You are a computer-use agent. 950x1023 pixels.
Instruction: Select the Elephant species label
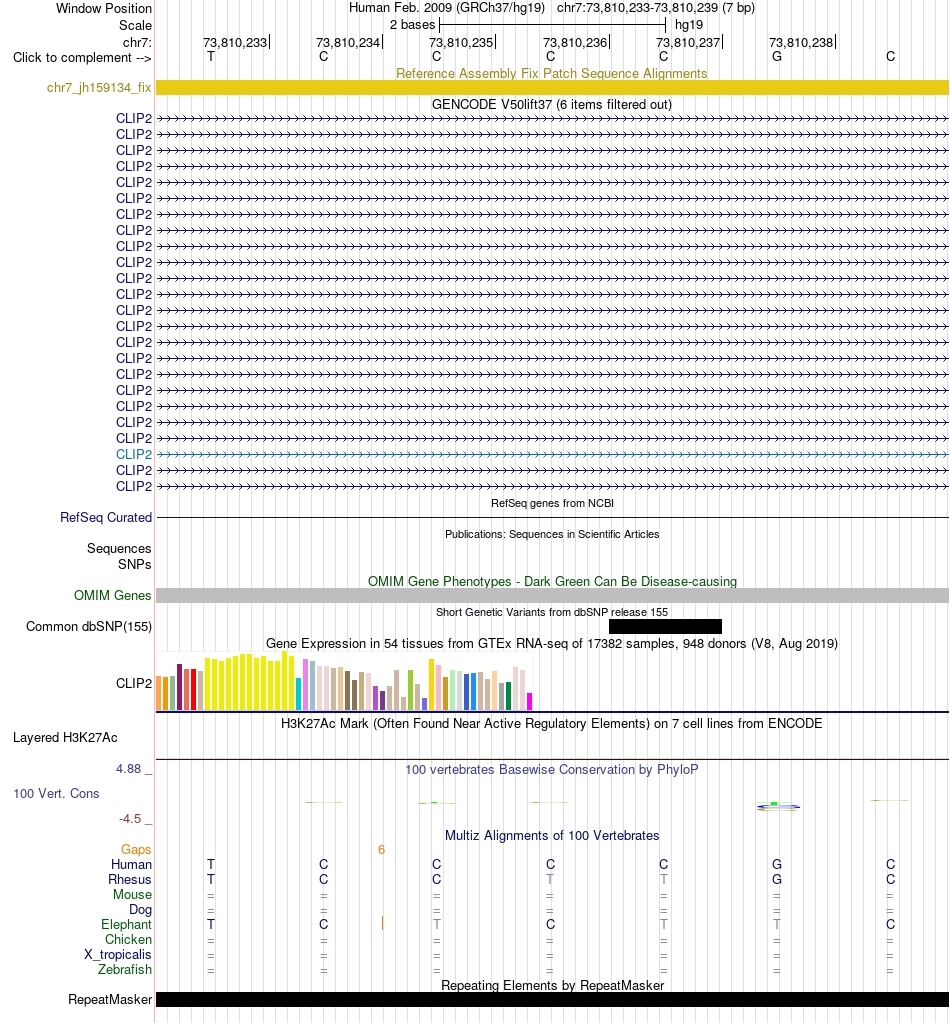[127, 924]
